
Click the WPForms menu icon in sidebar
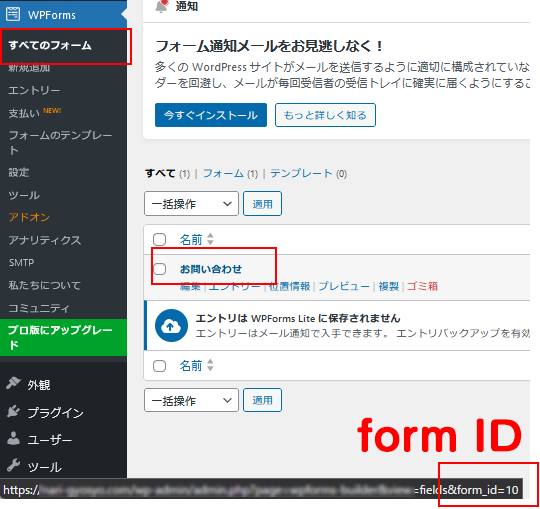[13, 14]
